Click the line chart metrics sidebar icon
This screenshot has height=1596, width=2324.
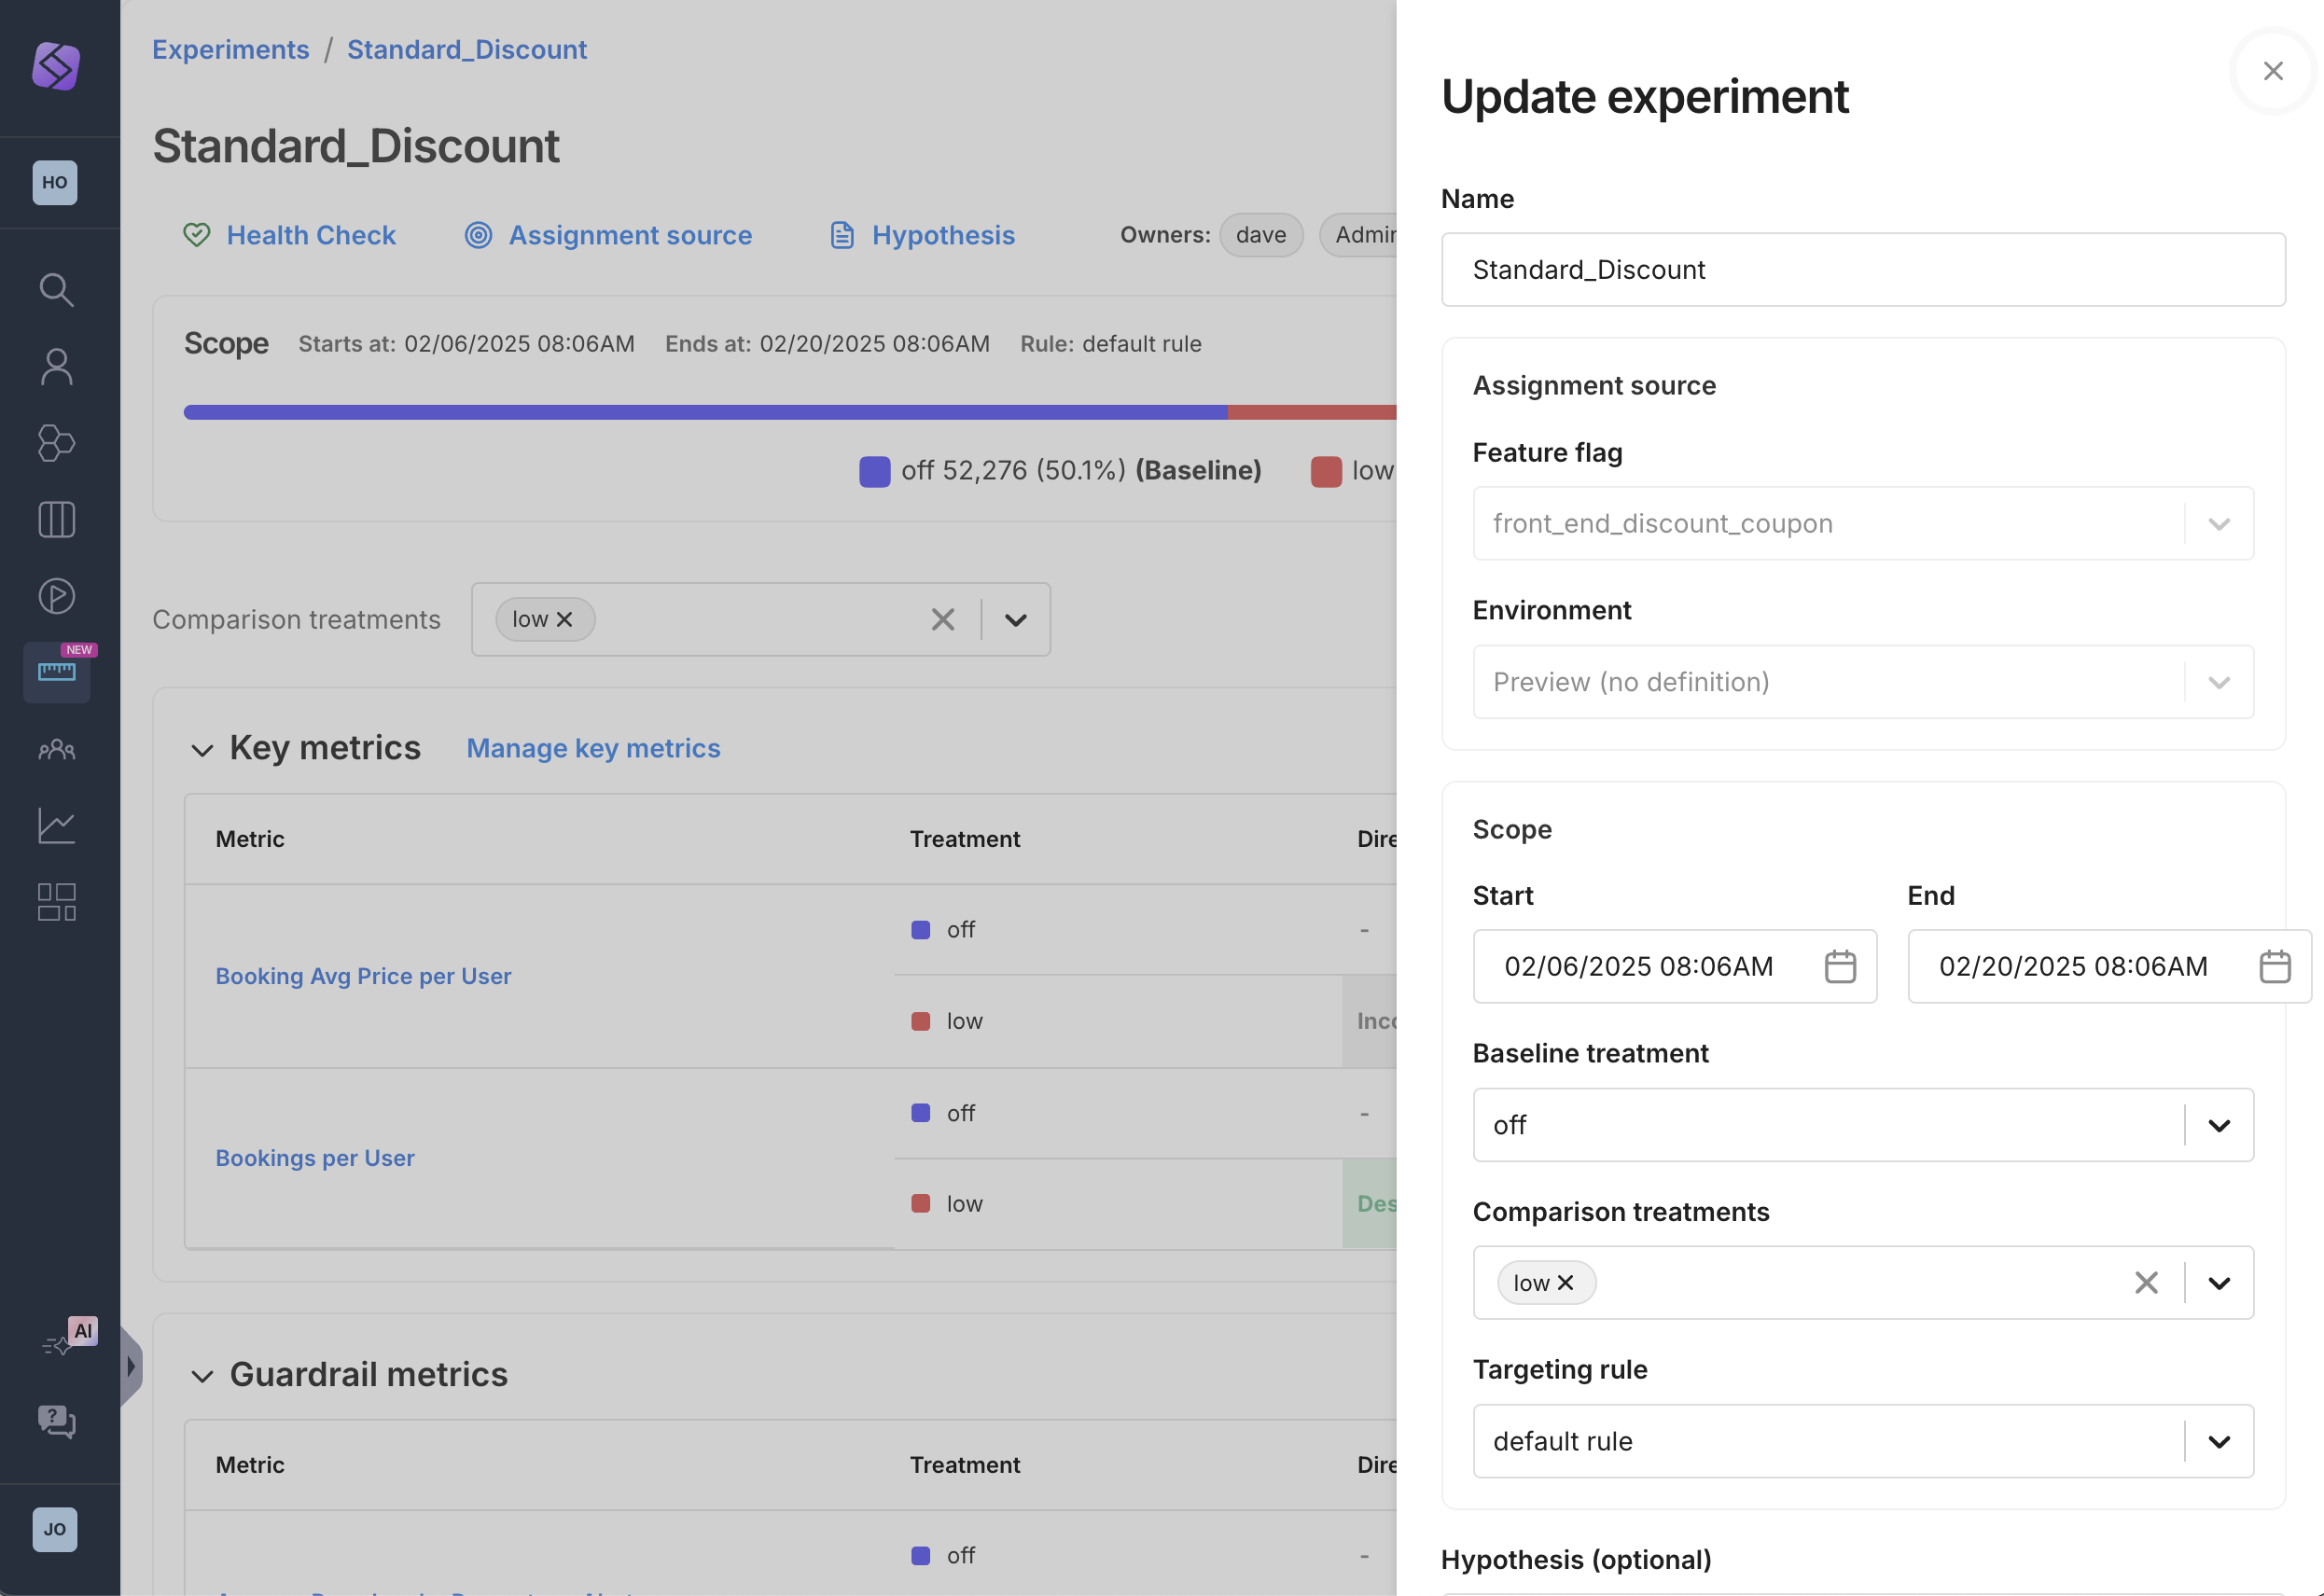[56, 826]
